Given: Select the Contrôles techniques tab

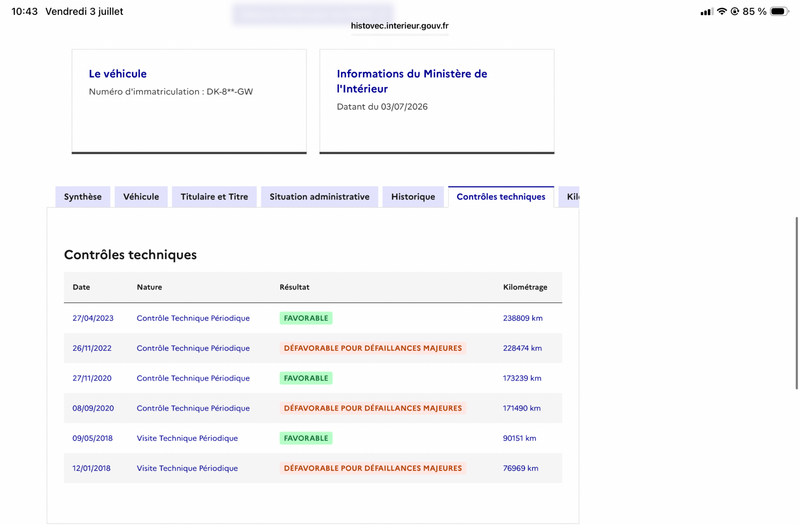Looking at the screenshot, I should pos(501,197).
